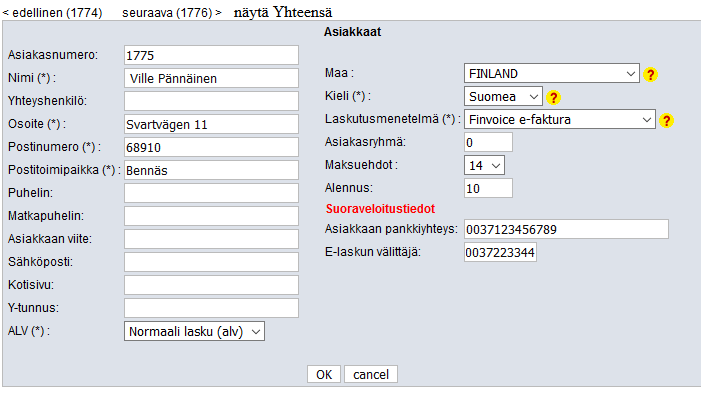Click help icon beside Kieli dropdown

coord(553,97)
